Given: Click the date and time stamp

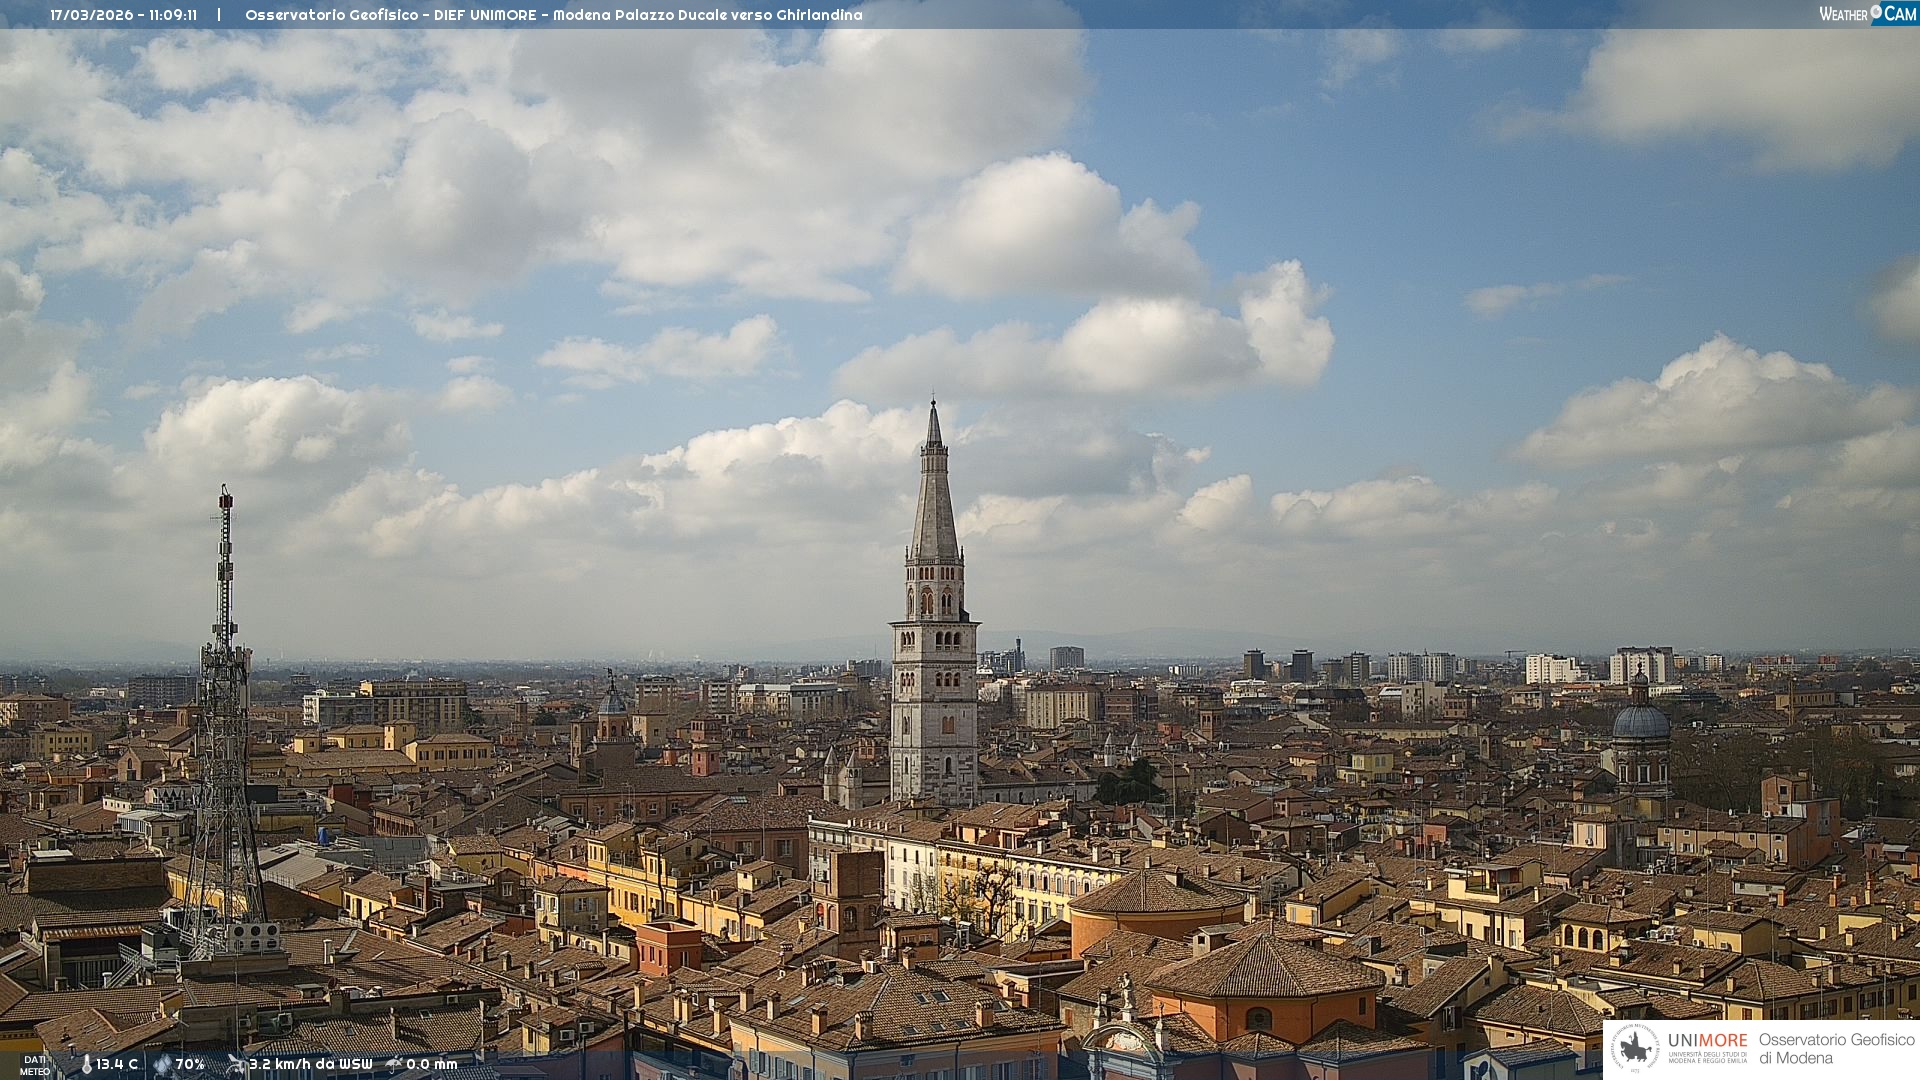Looking at the screenshot, I should [123, 15].
